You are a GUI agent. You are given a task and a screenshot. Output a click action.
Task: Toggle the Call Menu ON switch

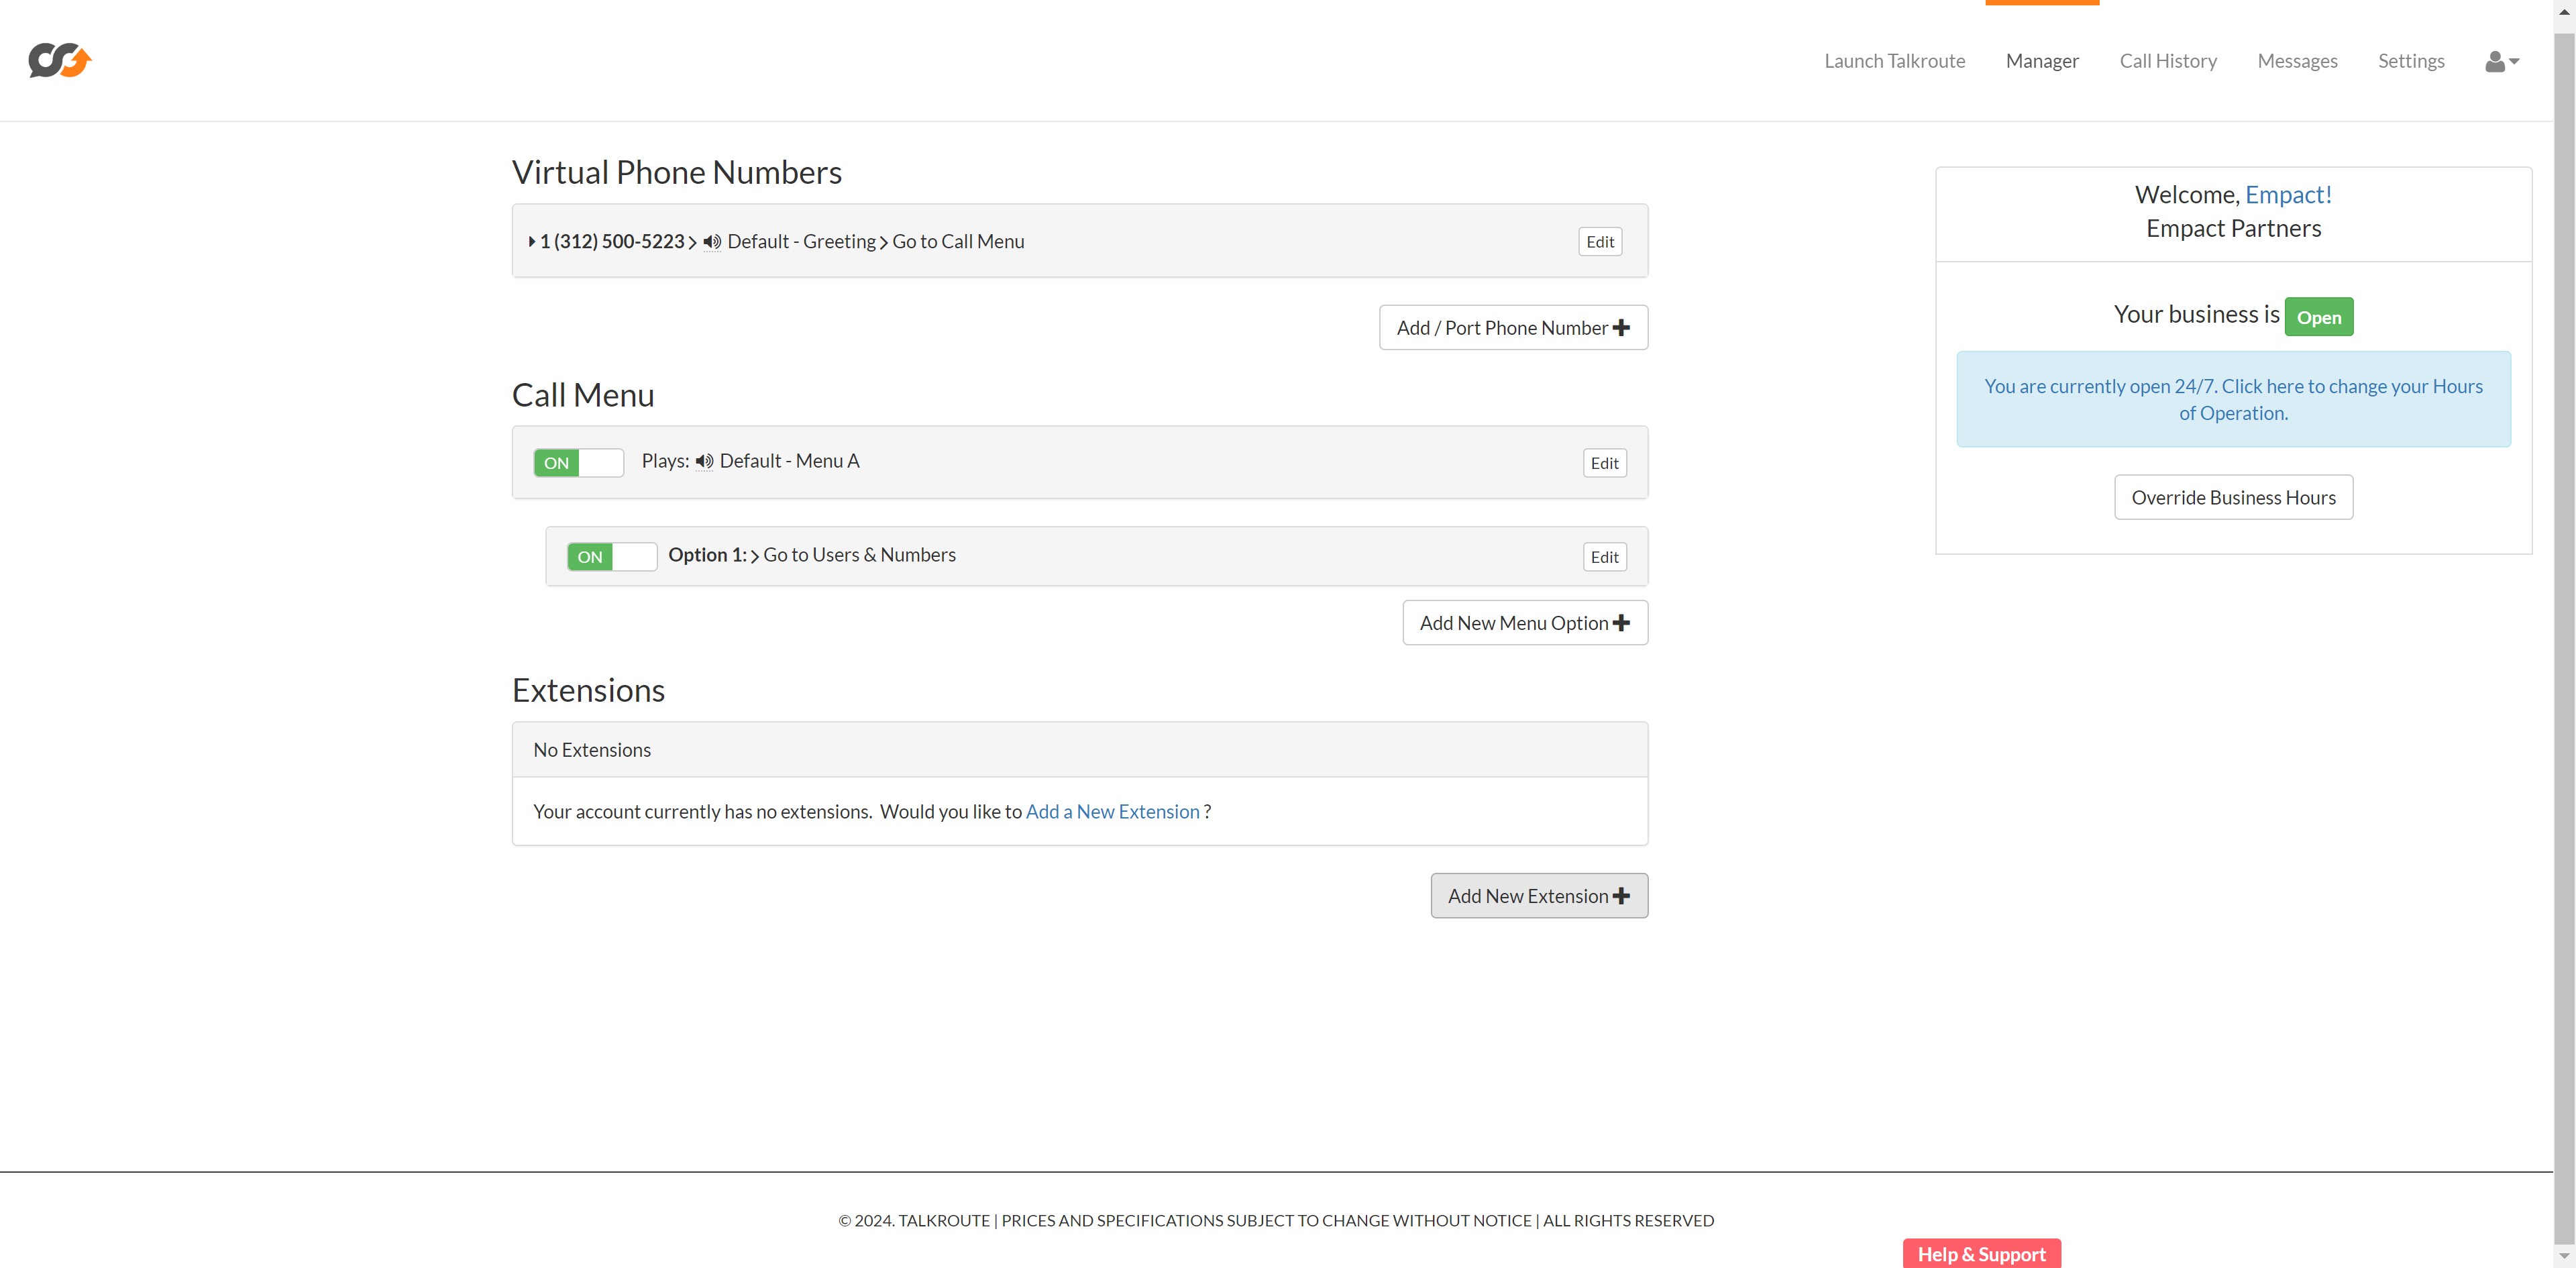(578, 463)
